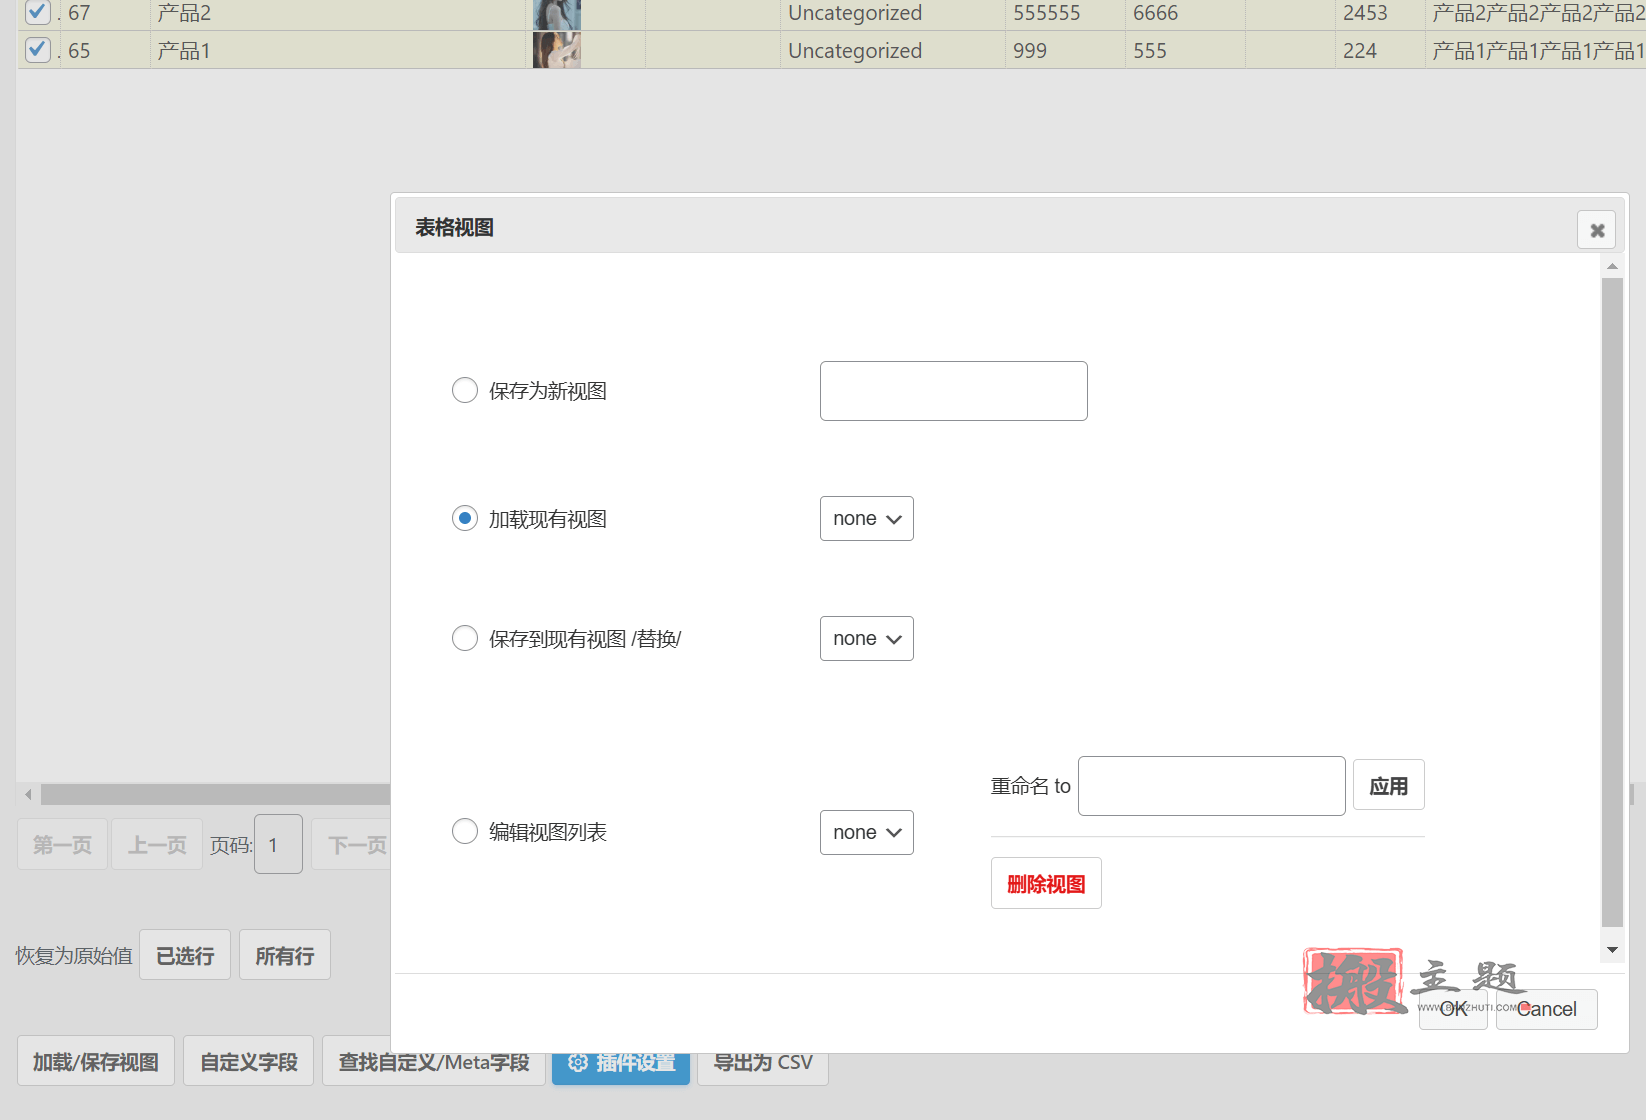Open the 编辑视图列表 none dropdown
Image resolution: width=1646 pixels, height=1120 pixels.
867,832
